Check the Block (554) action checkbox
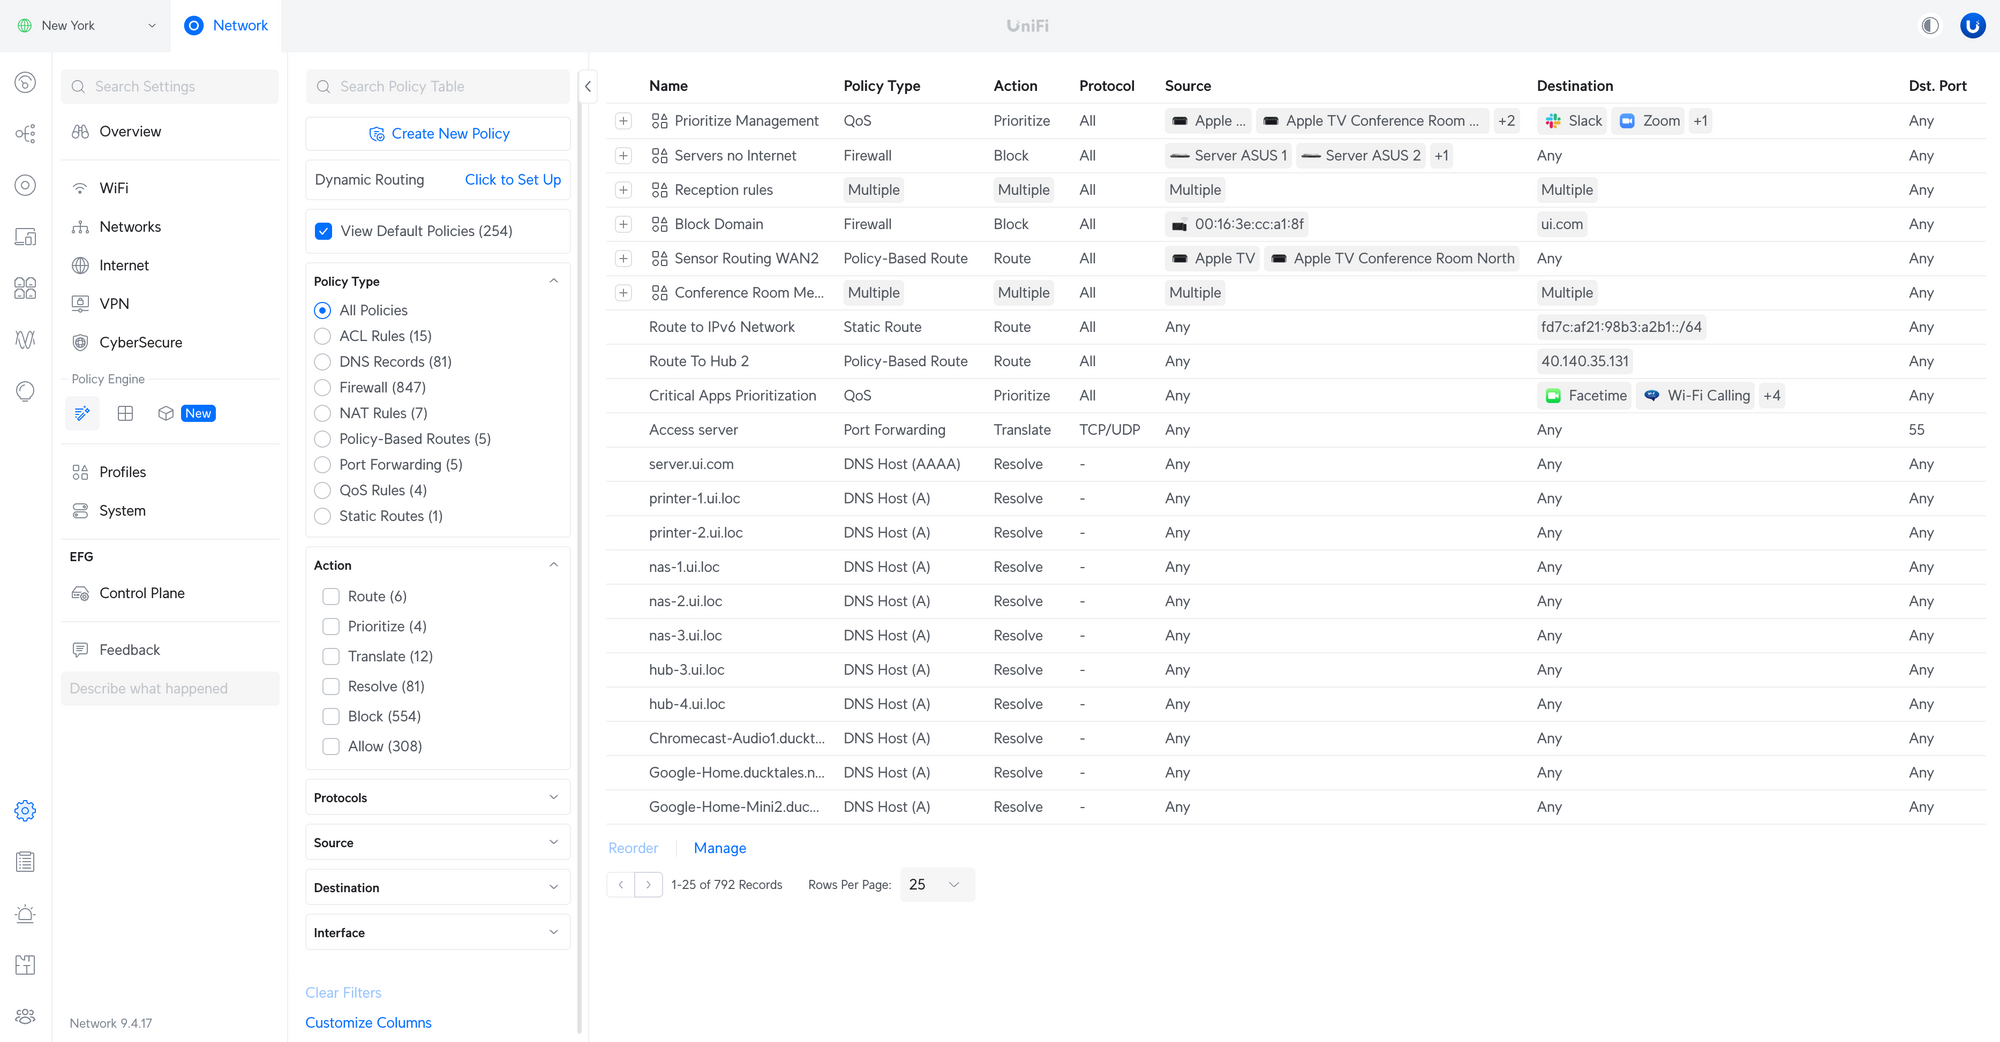Image resolution: width=2000 pixels, height=1042 pixels. click(331, 717)
